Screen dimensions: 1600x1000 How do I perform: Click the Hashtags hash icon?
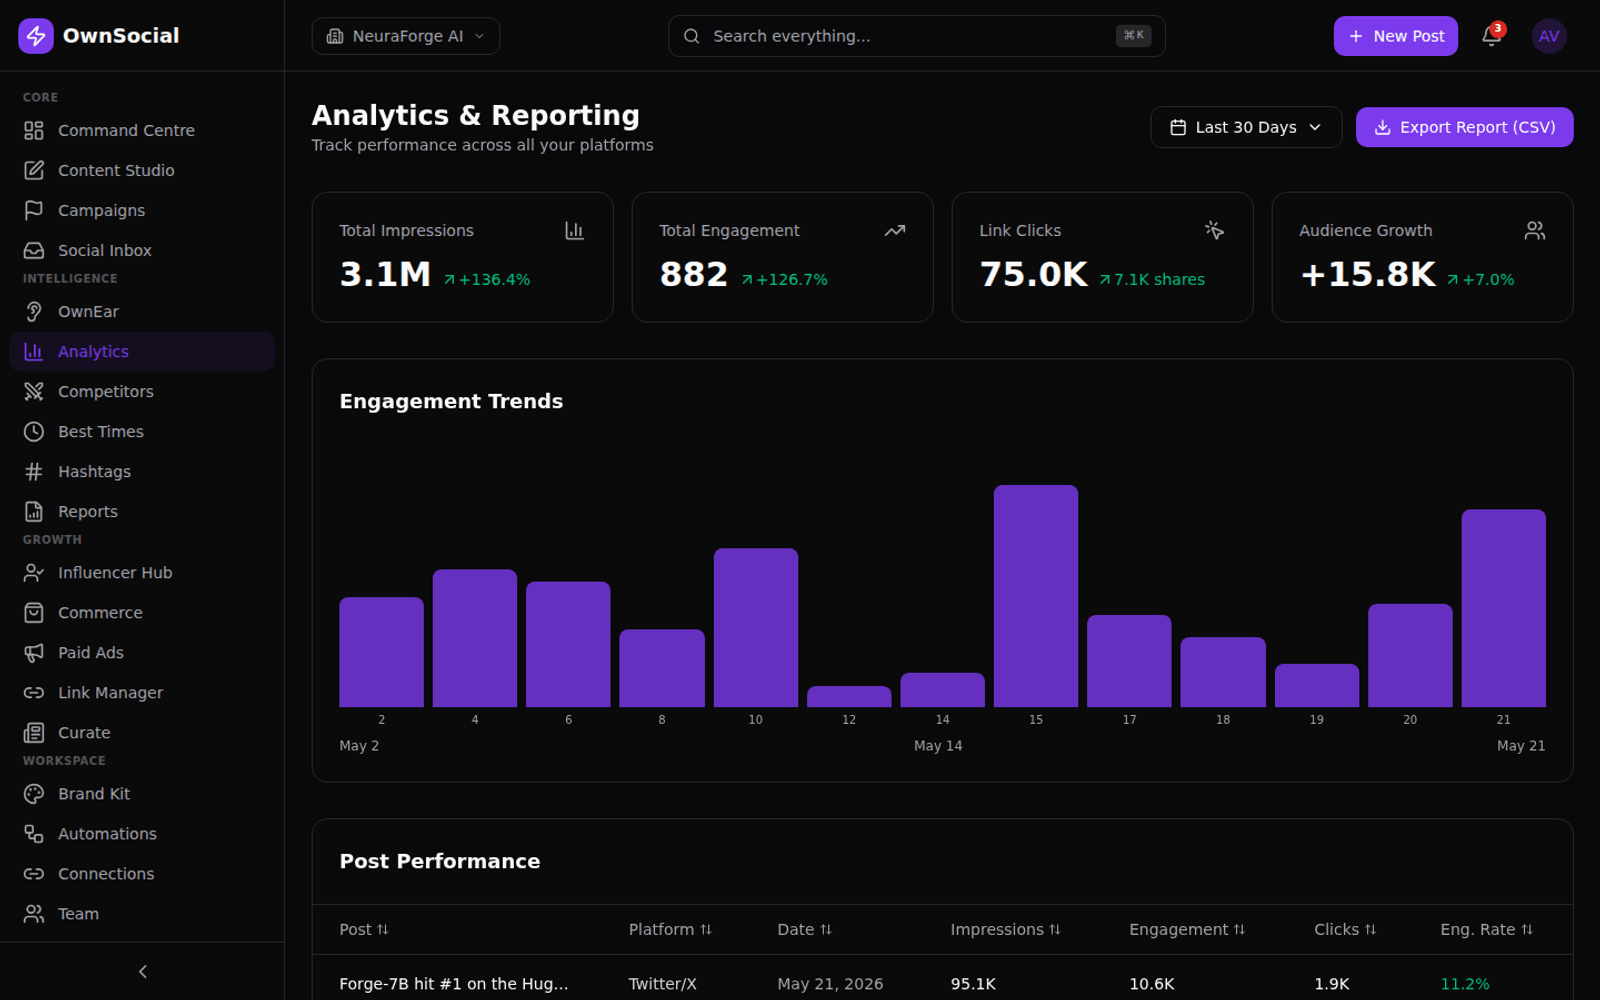pyautogui.click(x=34, y=472)
